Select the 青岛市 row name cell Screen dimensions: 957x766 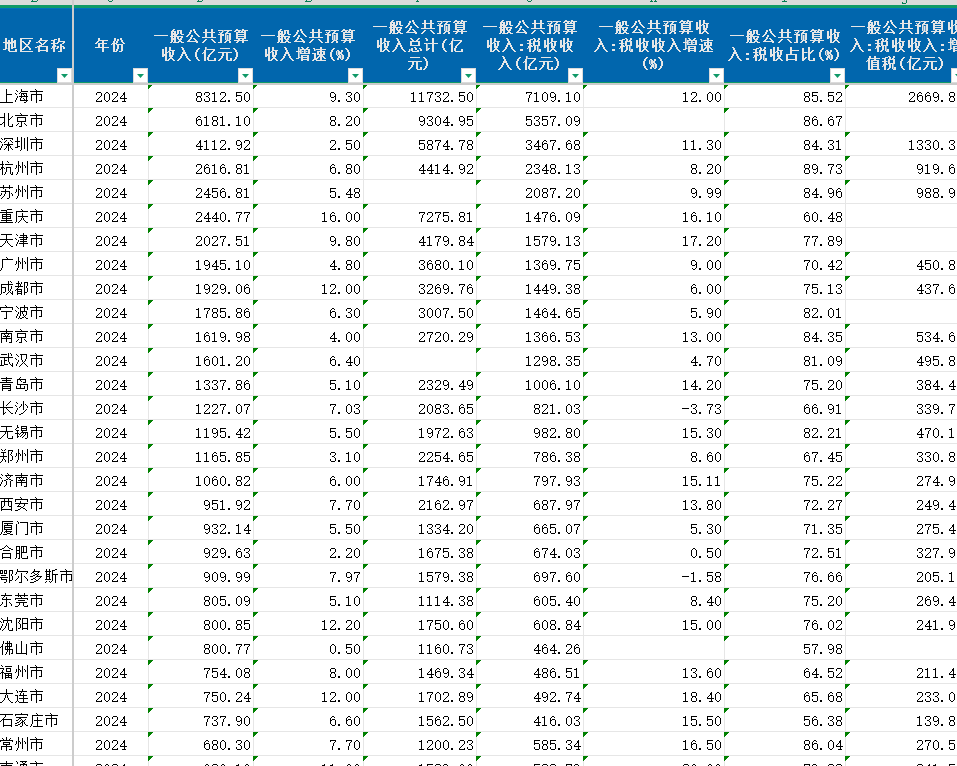coord(36,385)
